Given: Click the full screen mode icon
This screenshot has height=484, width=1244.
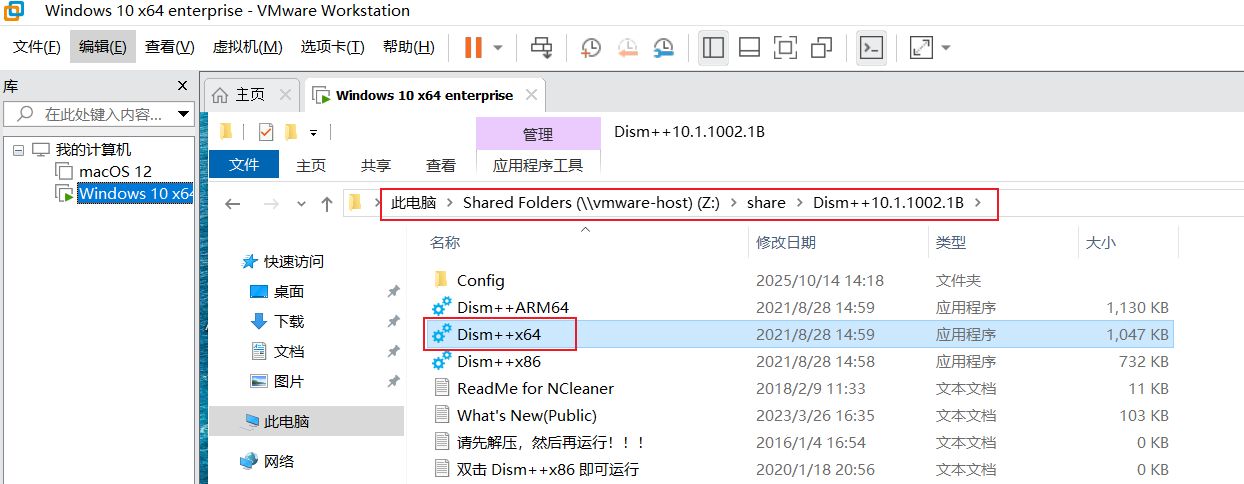Looking at the screenshot, I should tap(786, 47).
